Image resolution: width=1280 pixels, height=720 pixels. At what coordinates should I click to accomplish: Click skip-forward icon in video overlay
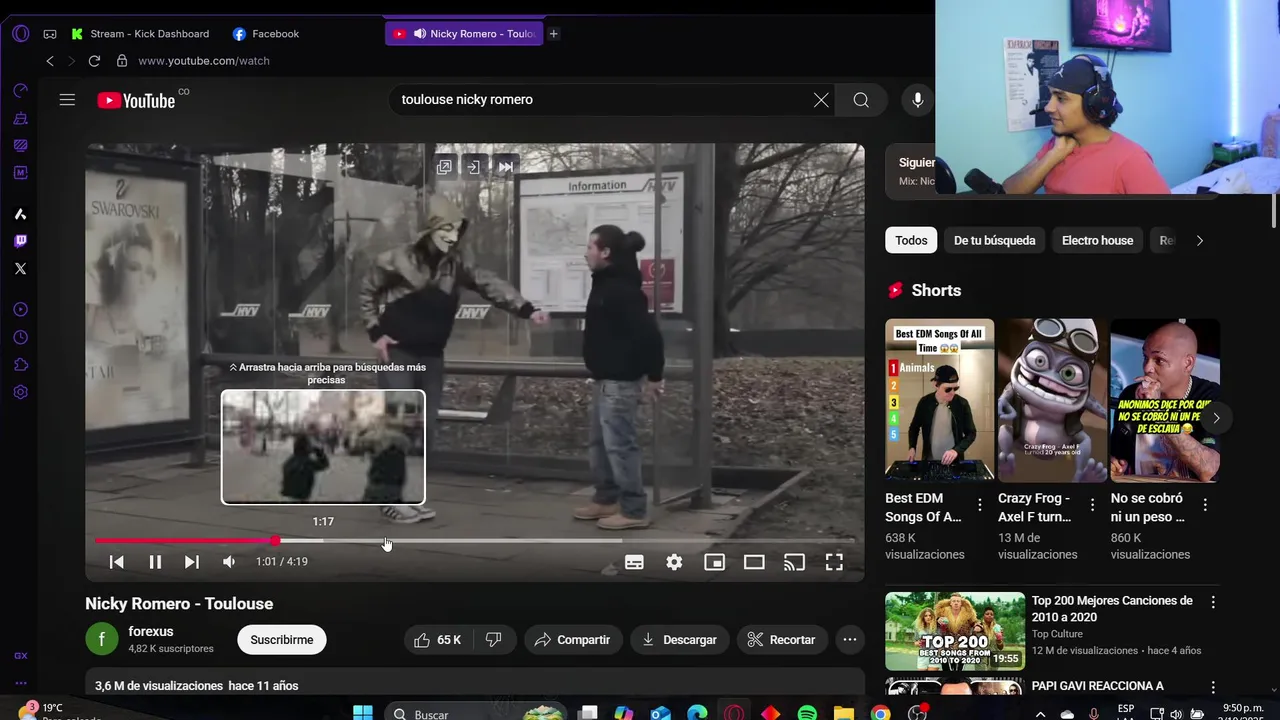pyautogui.click(x=506, y=167)
